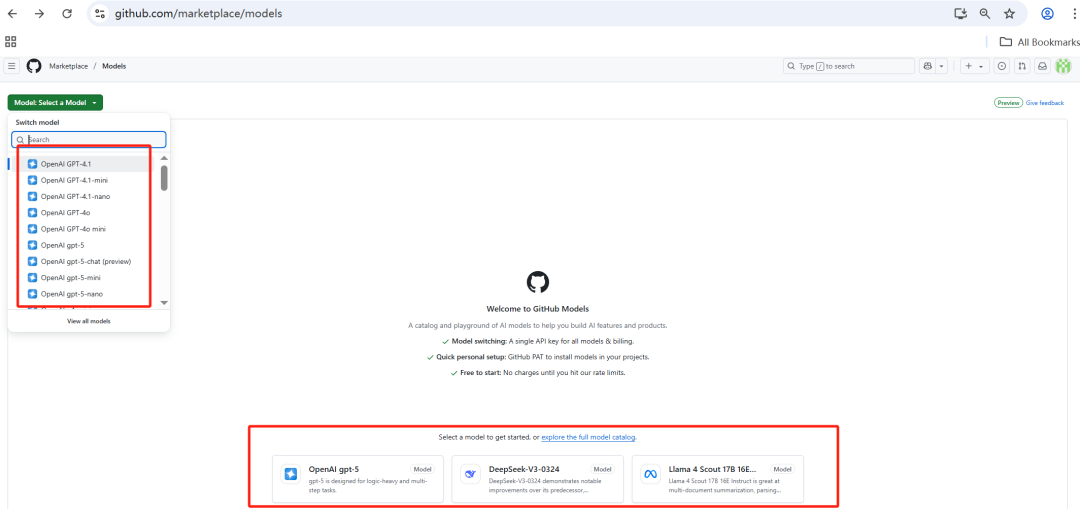The height and width of the screenshot is (509, 1080).
Task: Click View all models button
Action: click(x=89, y=321)
